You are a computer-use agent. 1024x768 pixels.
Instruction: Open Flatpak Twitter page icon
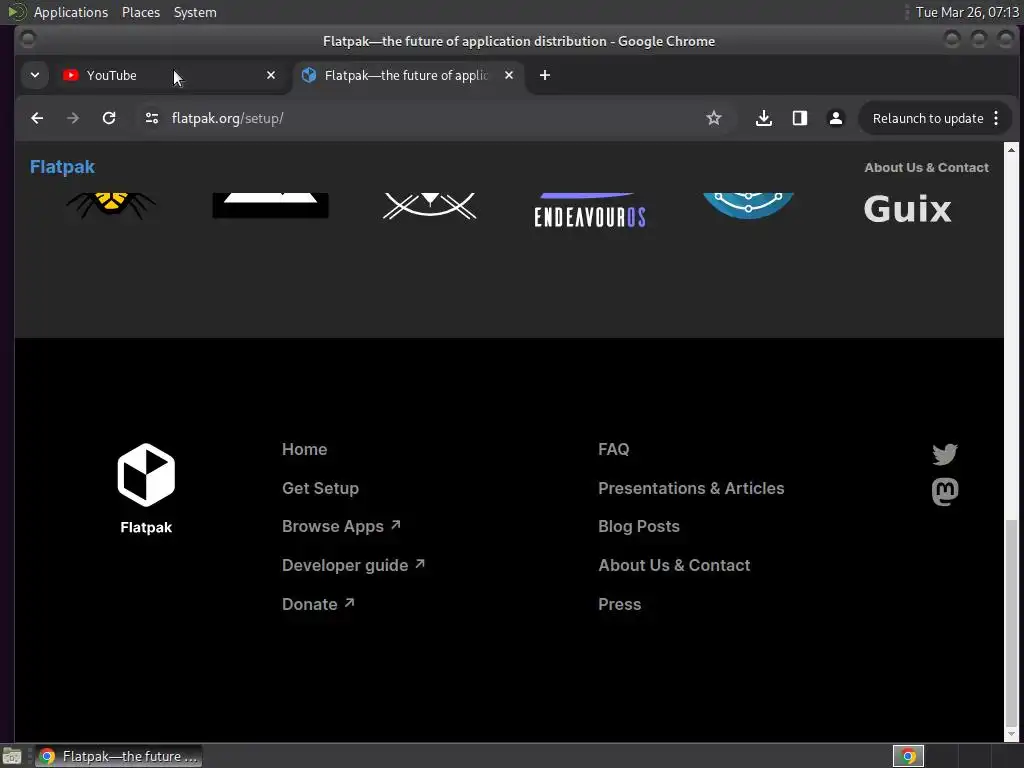pos(944,454)
